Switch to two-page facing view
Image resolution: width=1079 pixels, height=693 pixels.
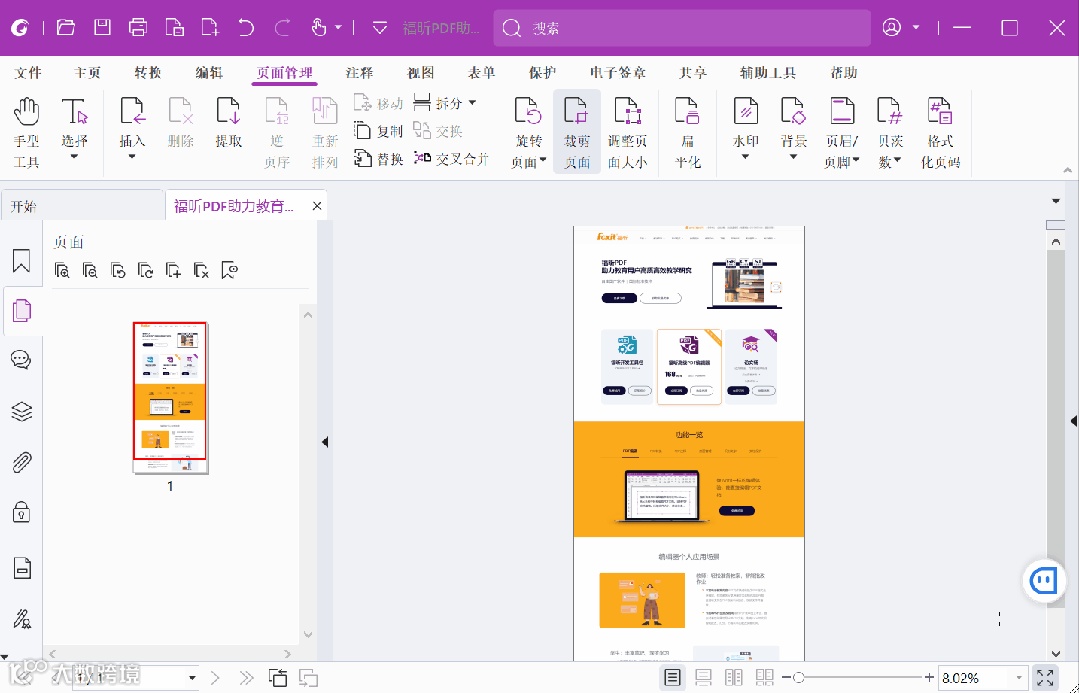click(x=734, y=678)
